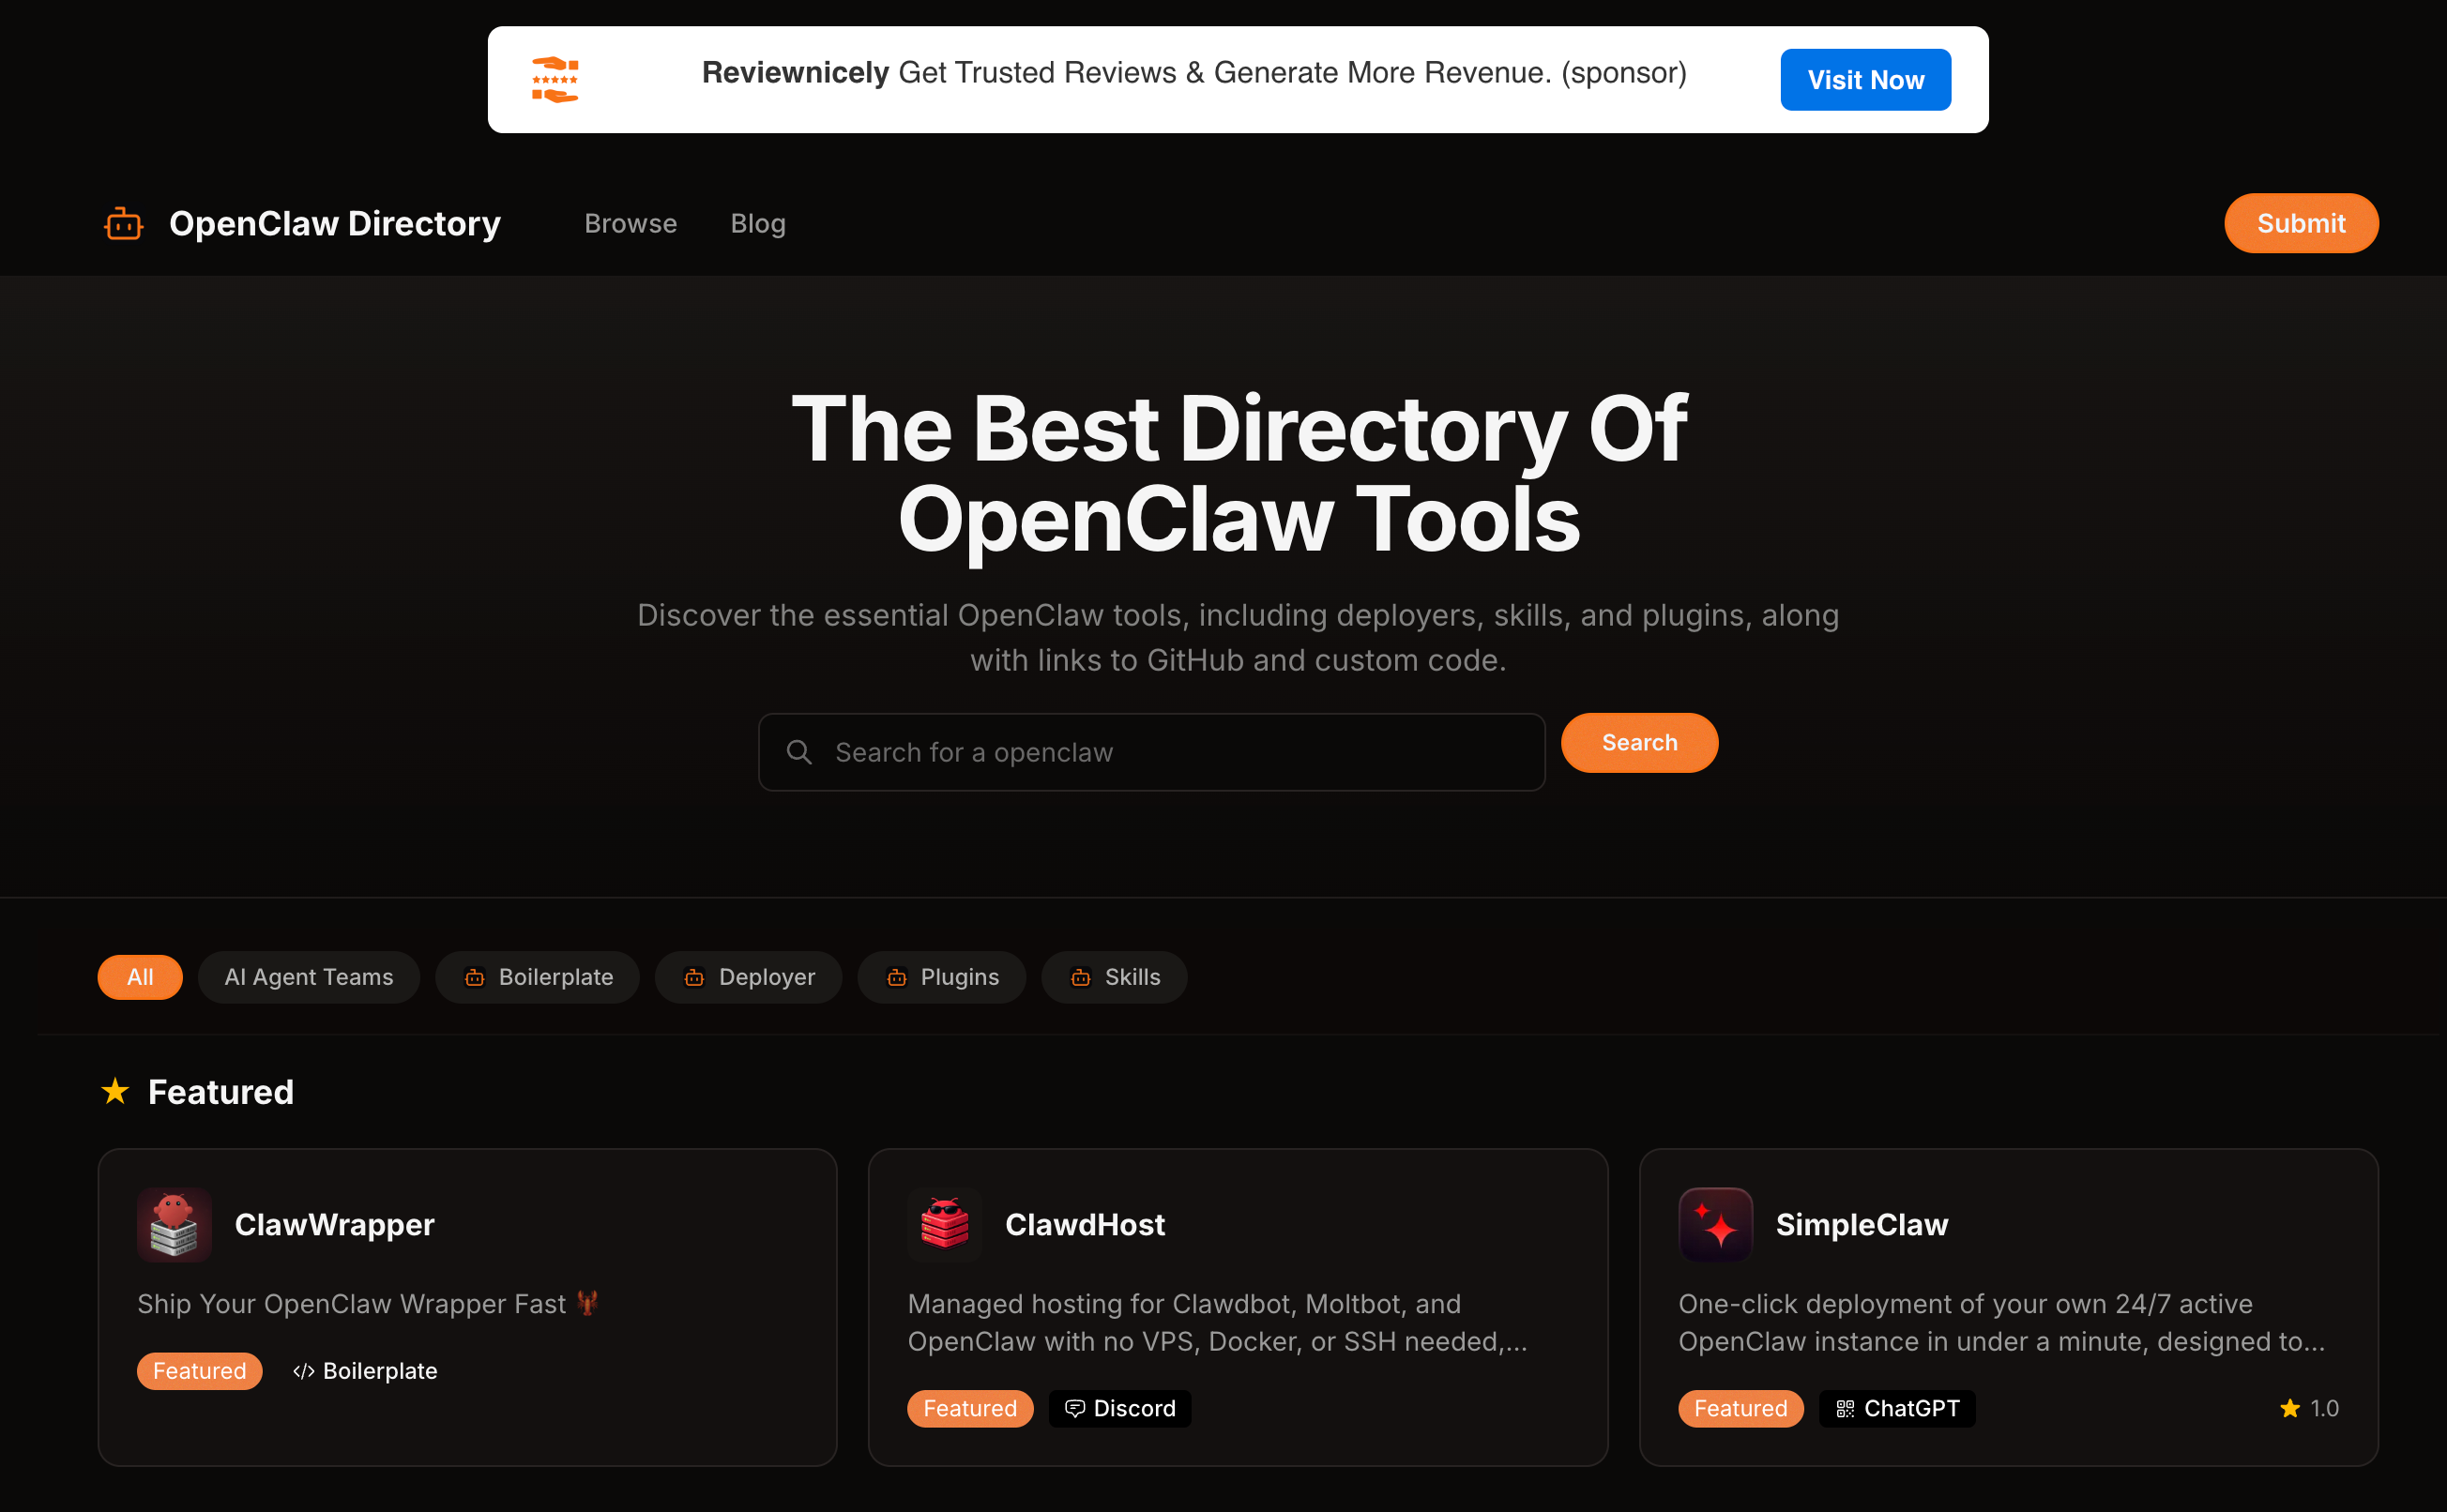Open the Browse menu item
The height and width of the screenshot is (1512, 2447).
[x=630, y=223]
